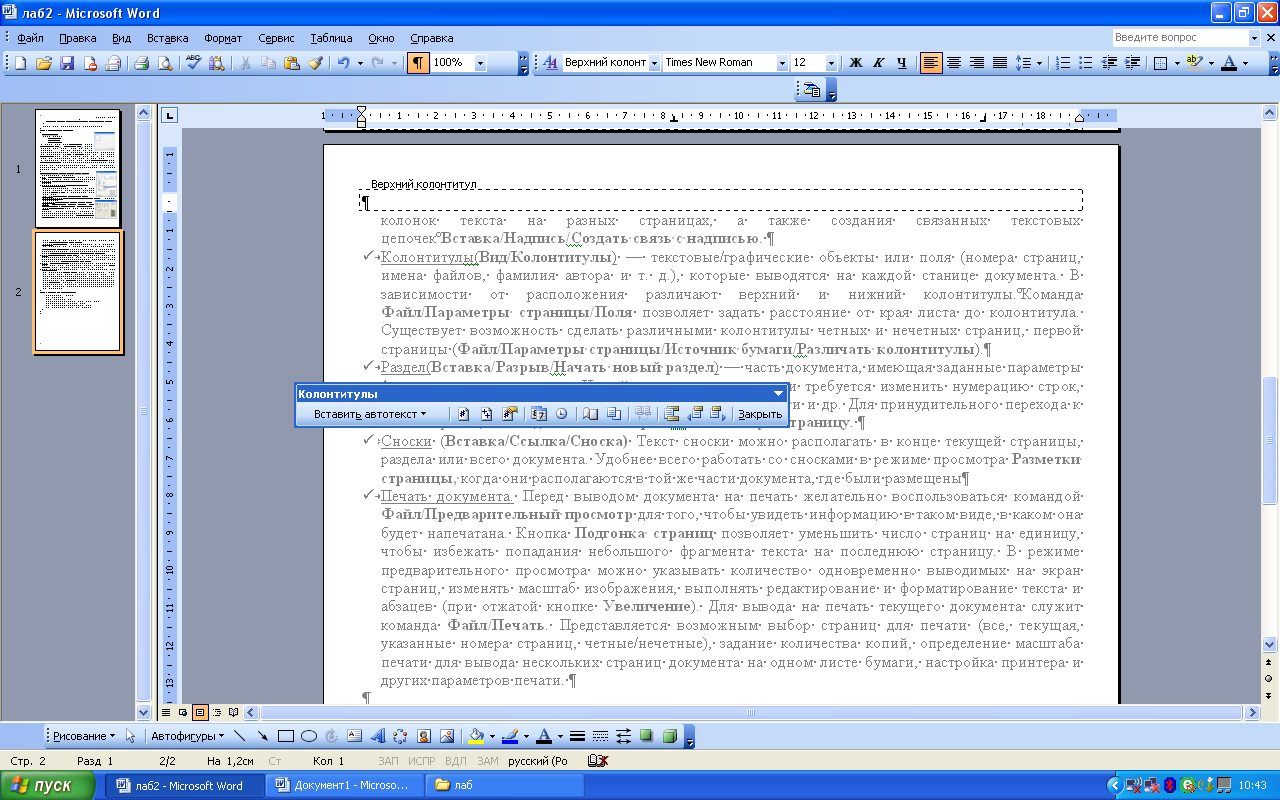Go to the next header section
Image resolution: width=1280 pixels, height=800 pixels.
coord(717,413)
